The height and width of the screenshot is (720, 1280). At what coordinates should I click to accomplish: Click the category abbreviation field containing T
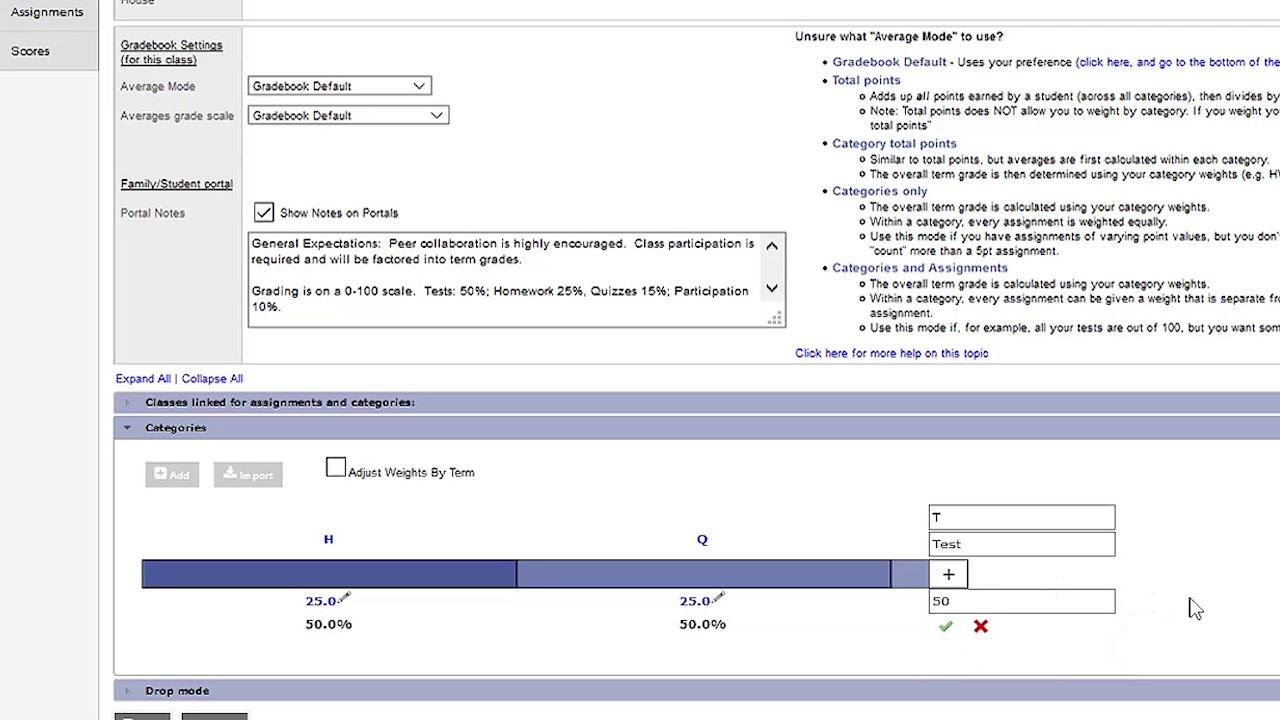tap(1021, 517)
